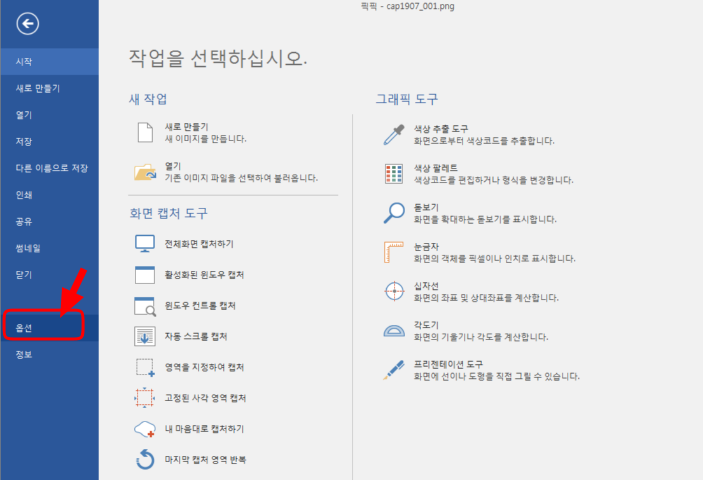Open 옵션 in the sidebar
This screenshot has height=480, width=703.
point(49,328)
